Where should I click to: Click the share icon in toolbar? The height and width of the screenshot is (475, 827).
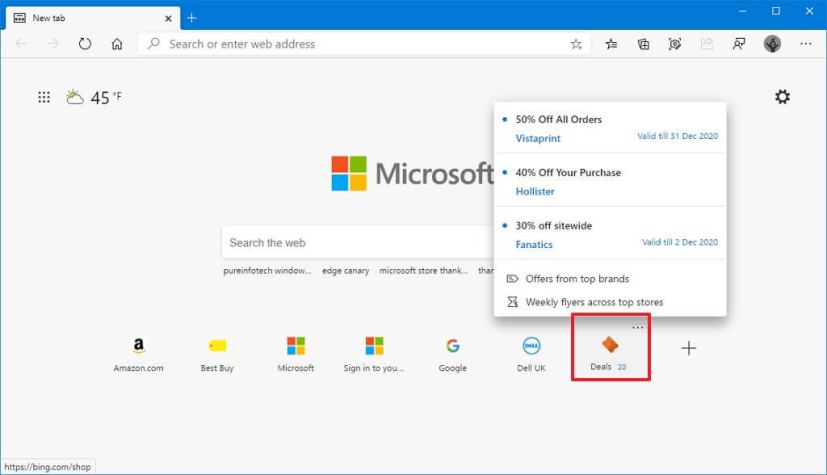coord(707,44)
